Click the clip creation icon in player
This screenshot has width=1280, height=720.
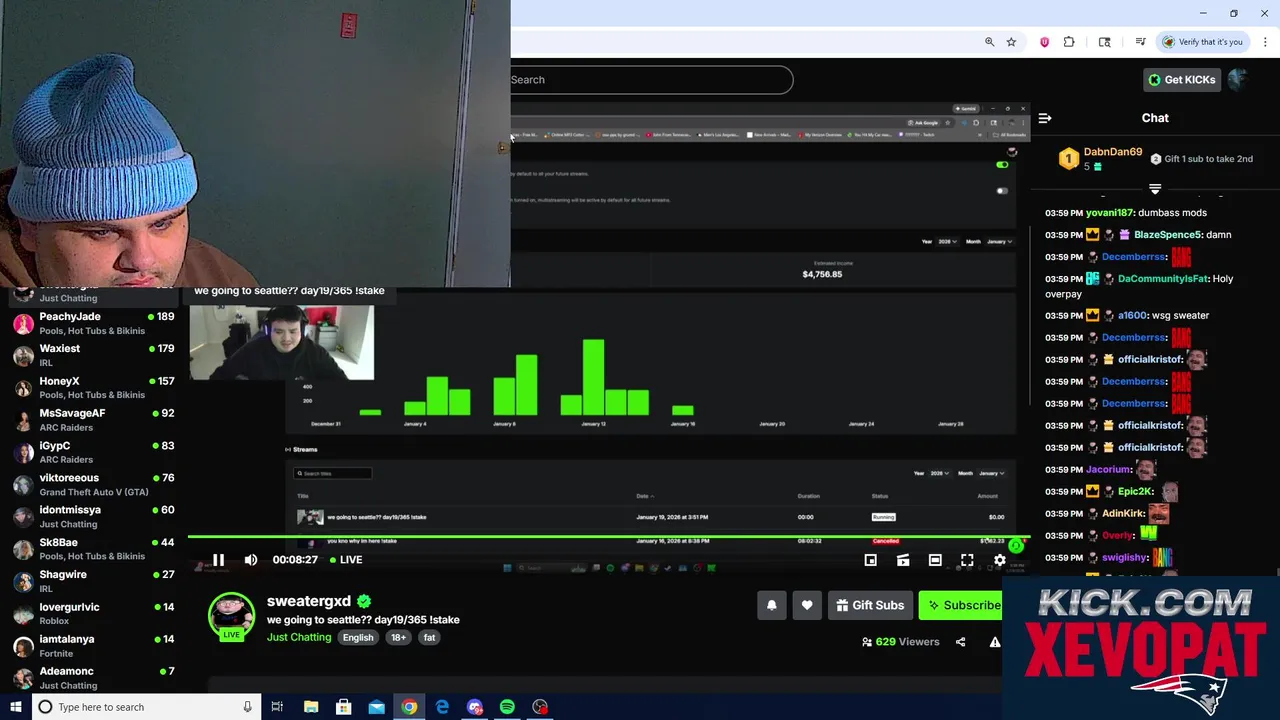pos(903,560)
